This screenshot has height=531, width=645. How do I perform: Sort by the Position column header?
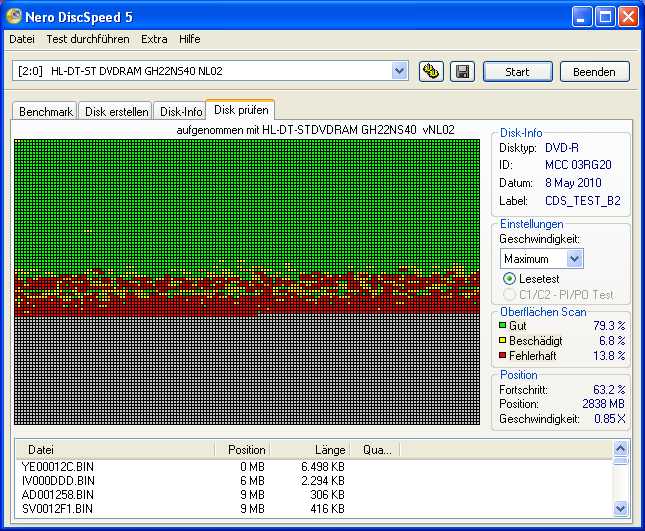243,450
